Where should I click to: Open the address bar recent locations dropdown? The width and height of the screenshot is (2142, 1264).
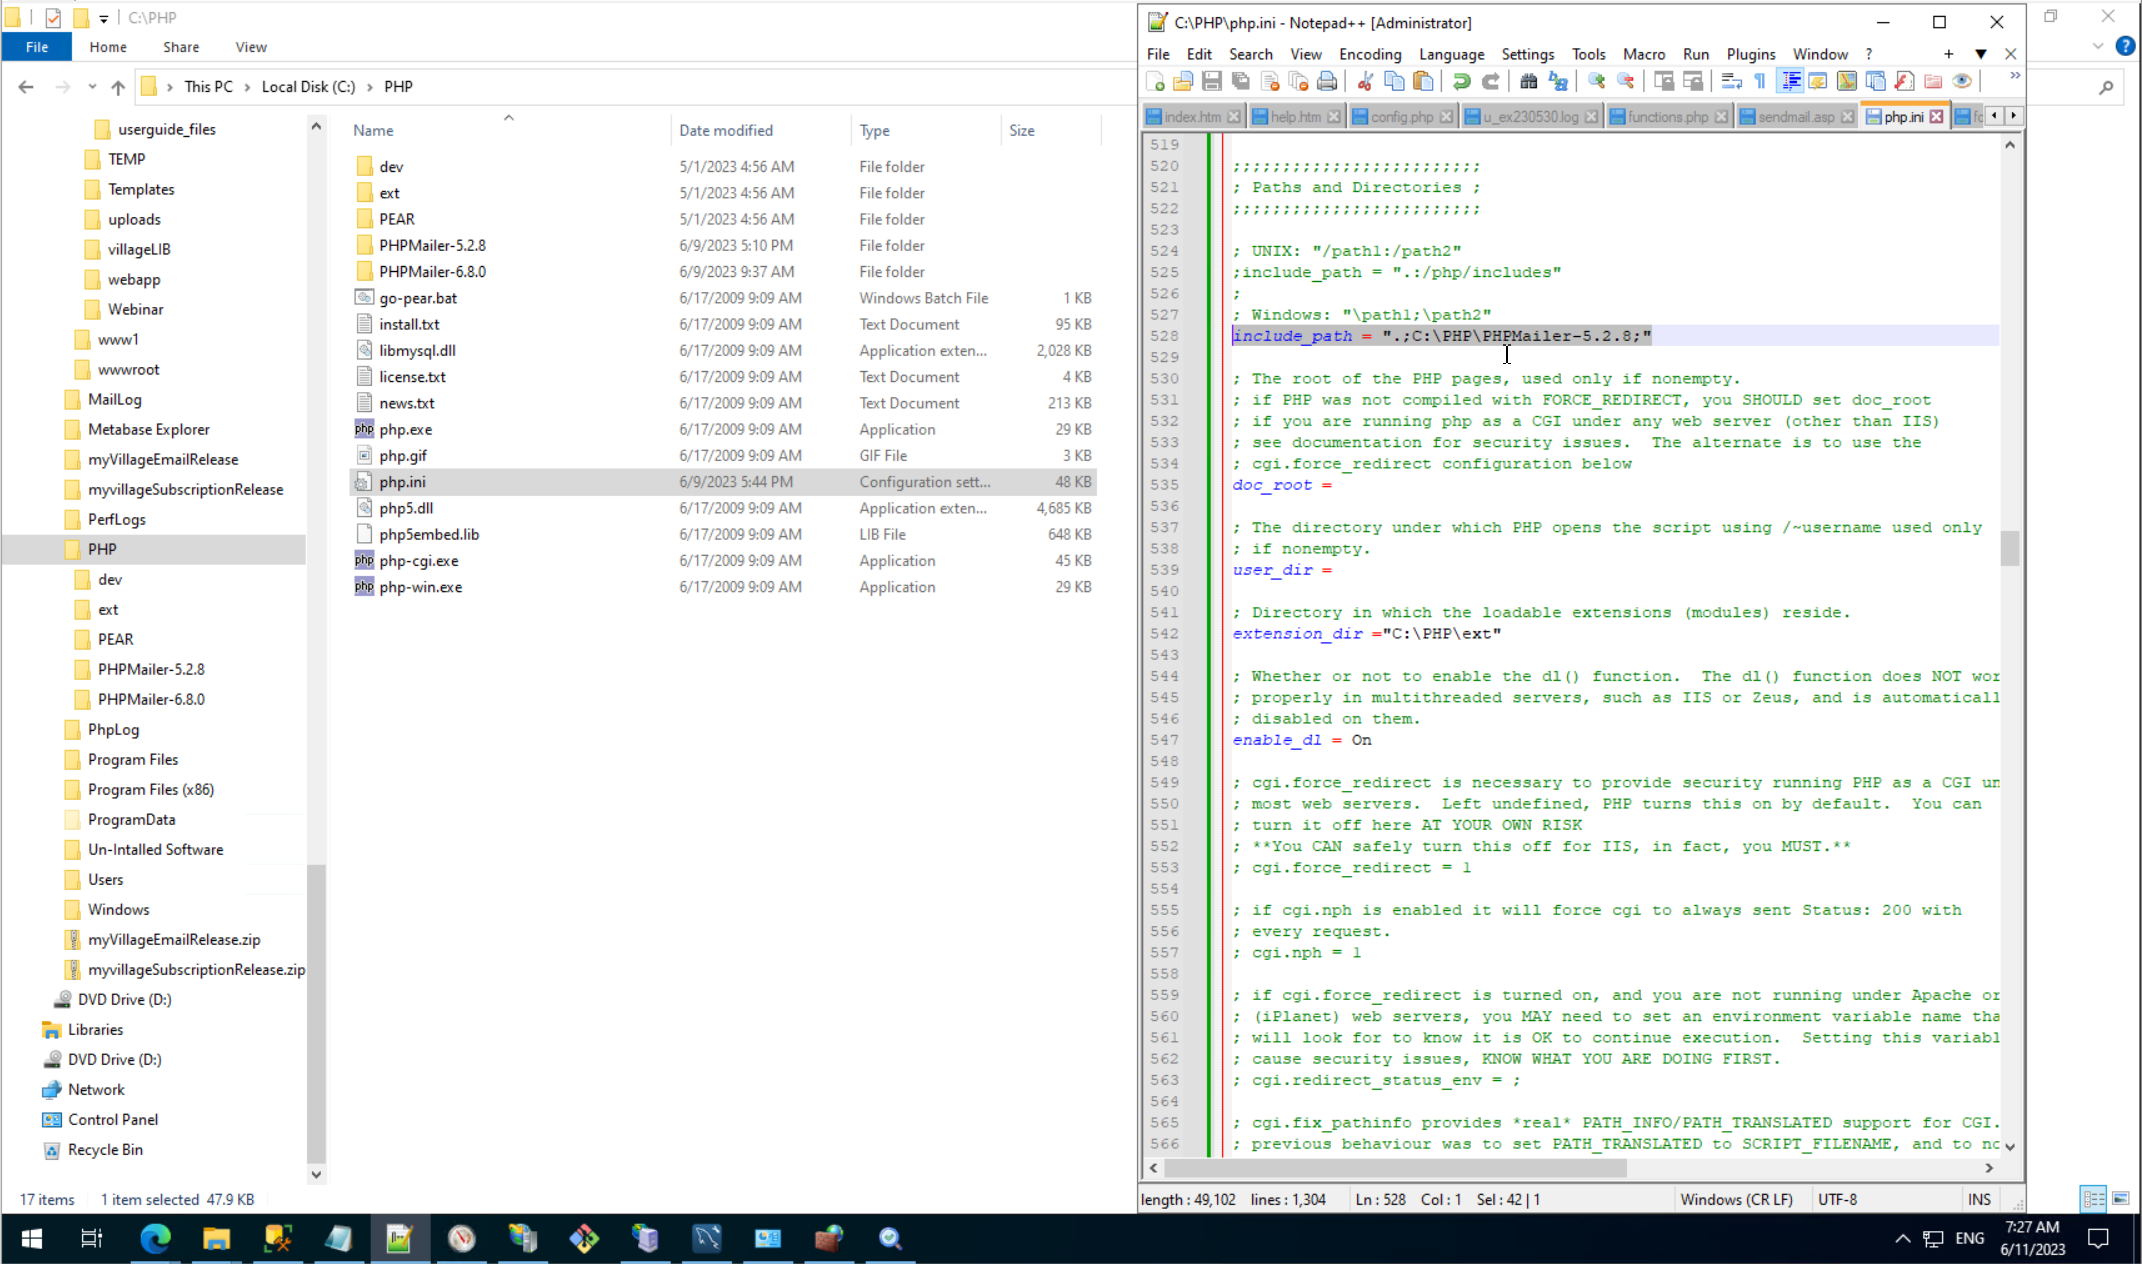(92, 87)
